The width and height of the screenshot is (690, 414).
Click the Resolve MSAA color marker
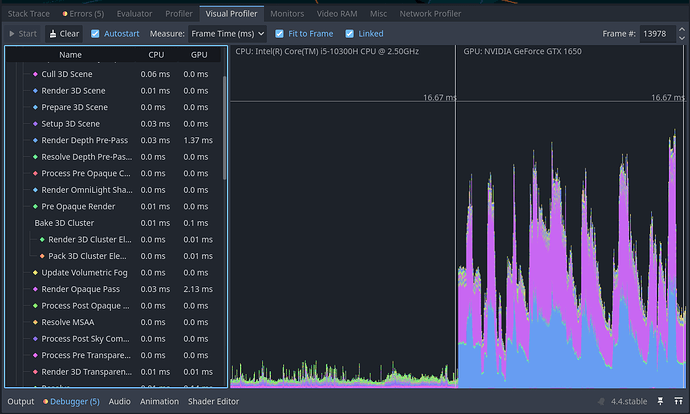pos(36,322)
